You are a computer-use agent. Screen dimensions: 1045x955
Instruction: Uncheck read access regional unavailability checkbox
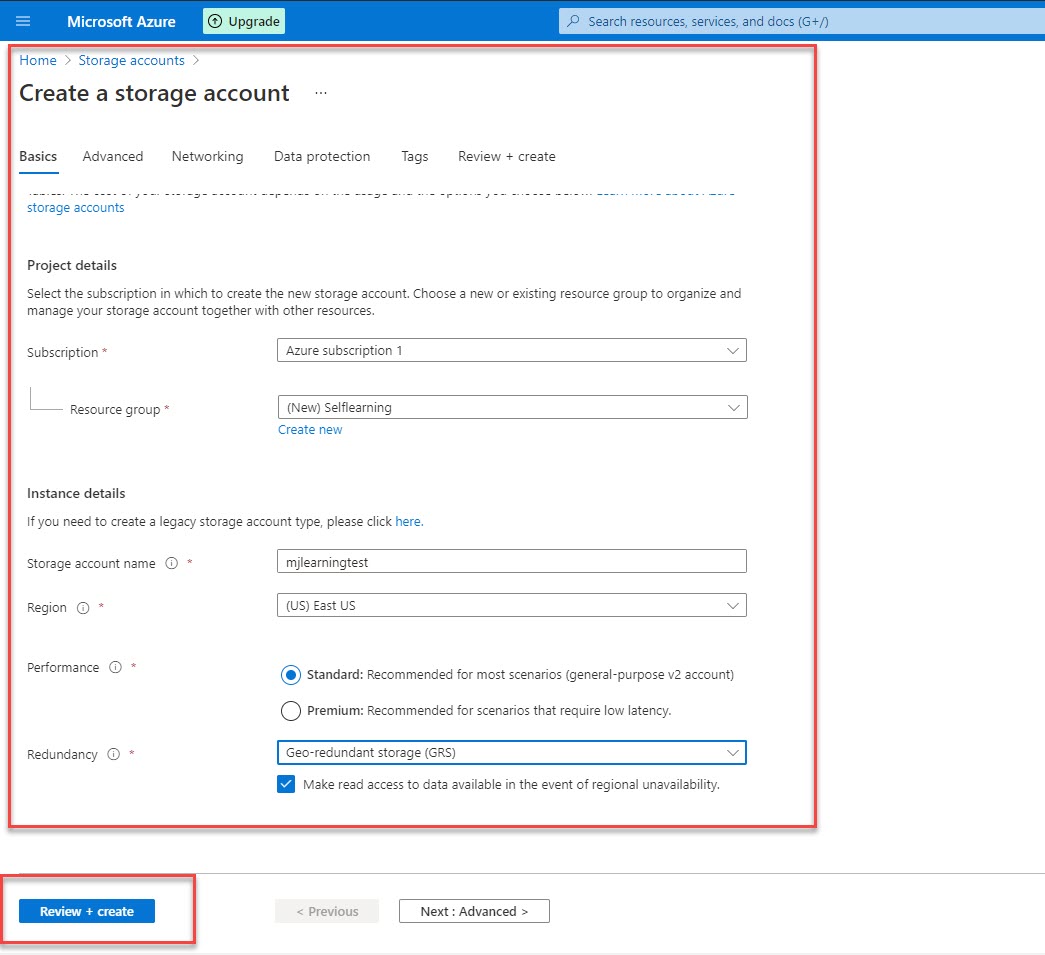click(x=286, y=784)
